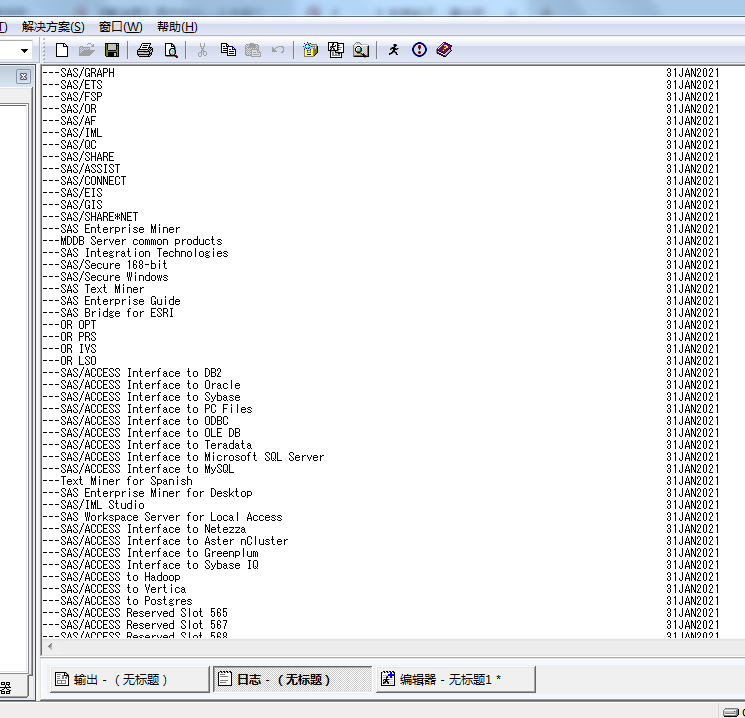Save using the floppy disk icon

click(x=112, y=50)
